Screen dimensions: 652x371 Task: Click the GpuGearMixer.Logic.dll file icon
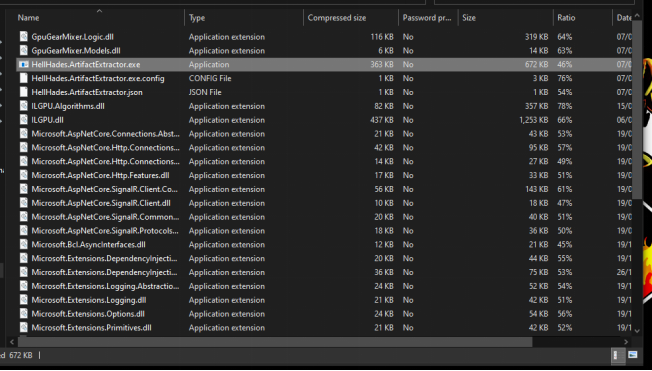click(24, 37)
